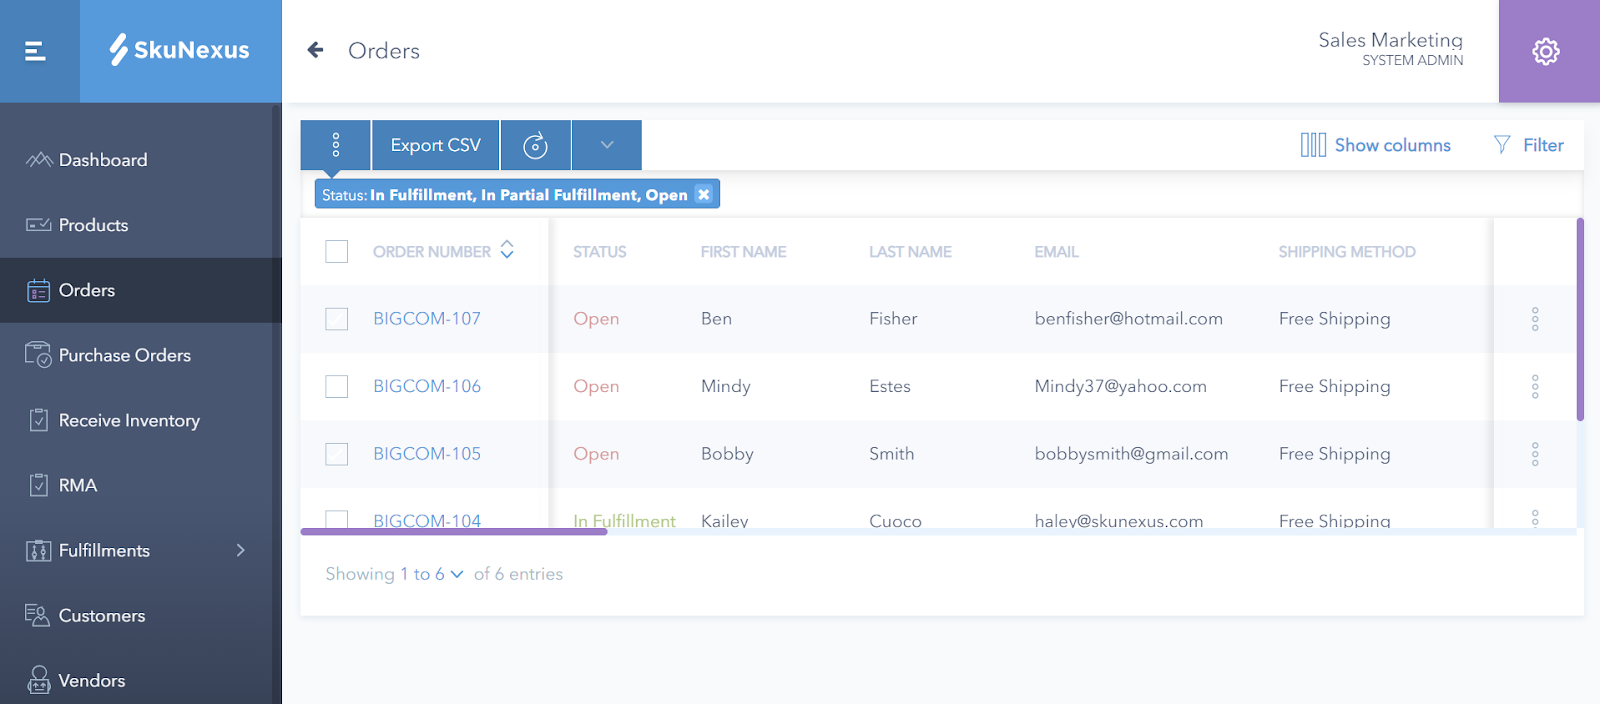This screenshot has height=704, width=1600.
Task: Open bulk actions three-dot toolbar button
Action: pos(336,145)
